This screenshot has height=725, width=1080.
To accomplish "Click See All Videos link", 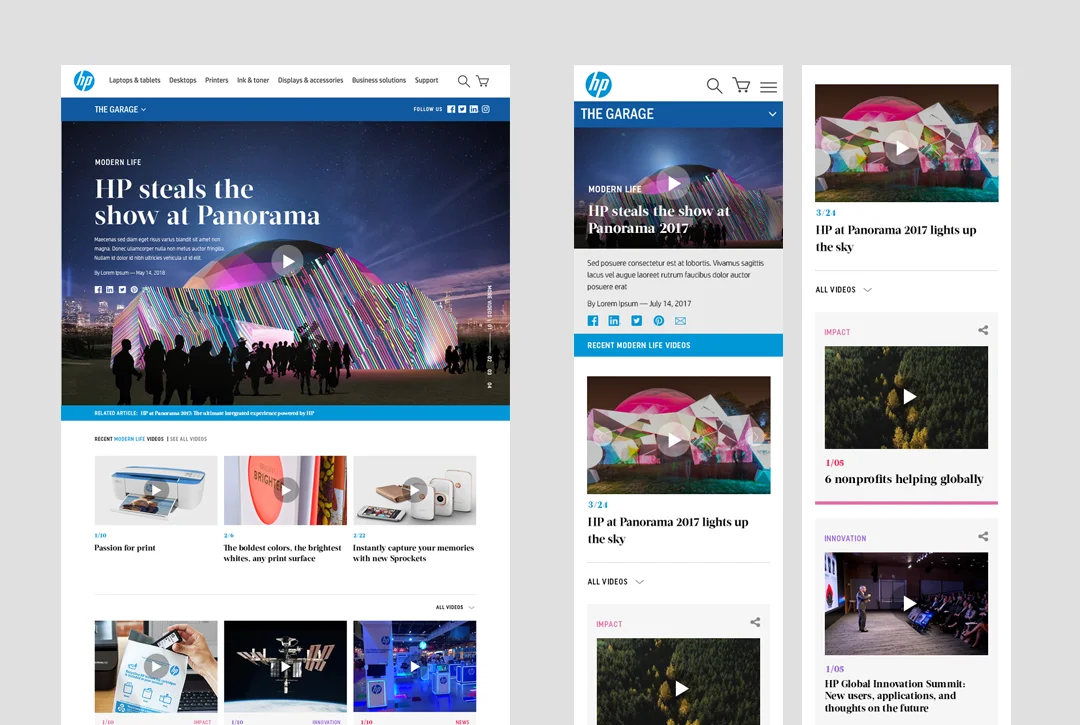I will point(188,439).
